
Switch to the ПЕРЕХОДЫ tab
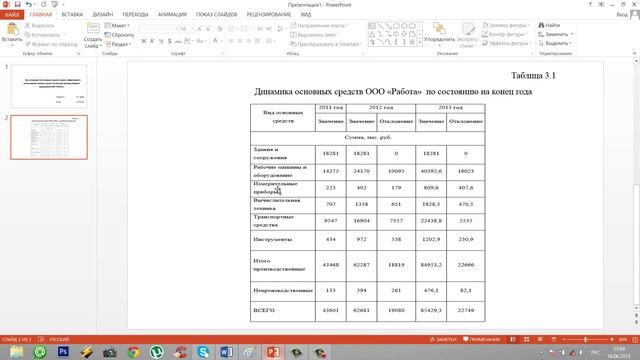click(x=135, y=14)
